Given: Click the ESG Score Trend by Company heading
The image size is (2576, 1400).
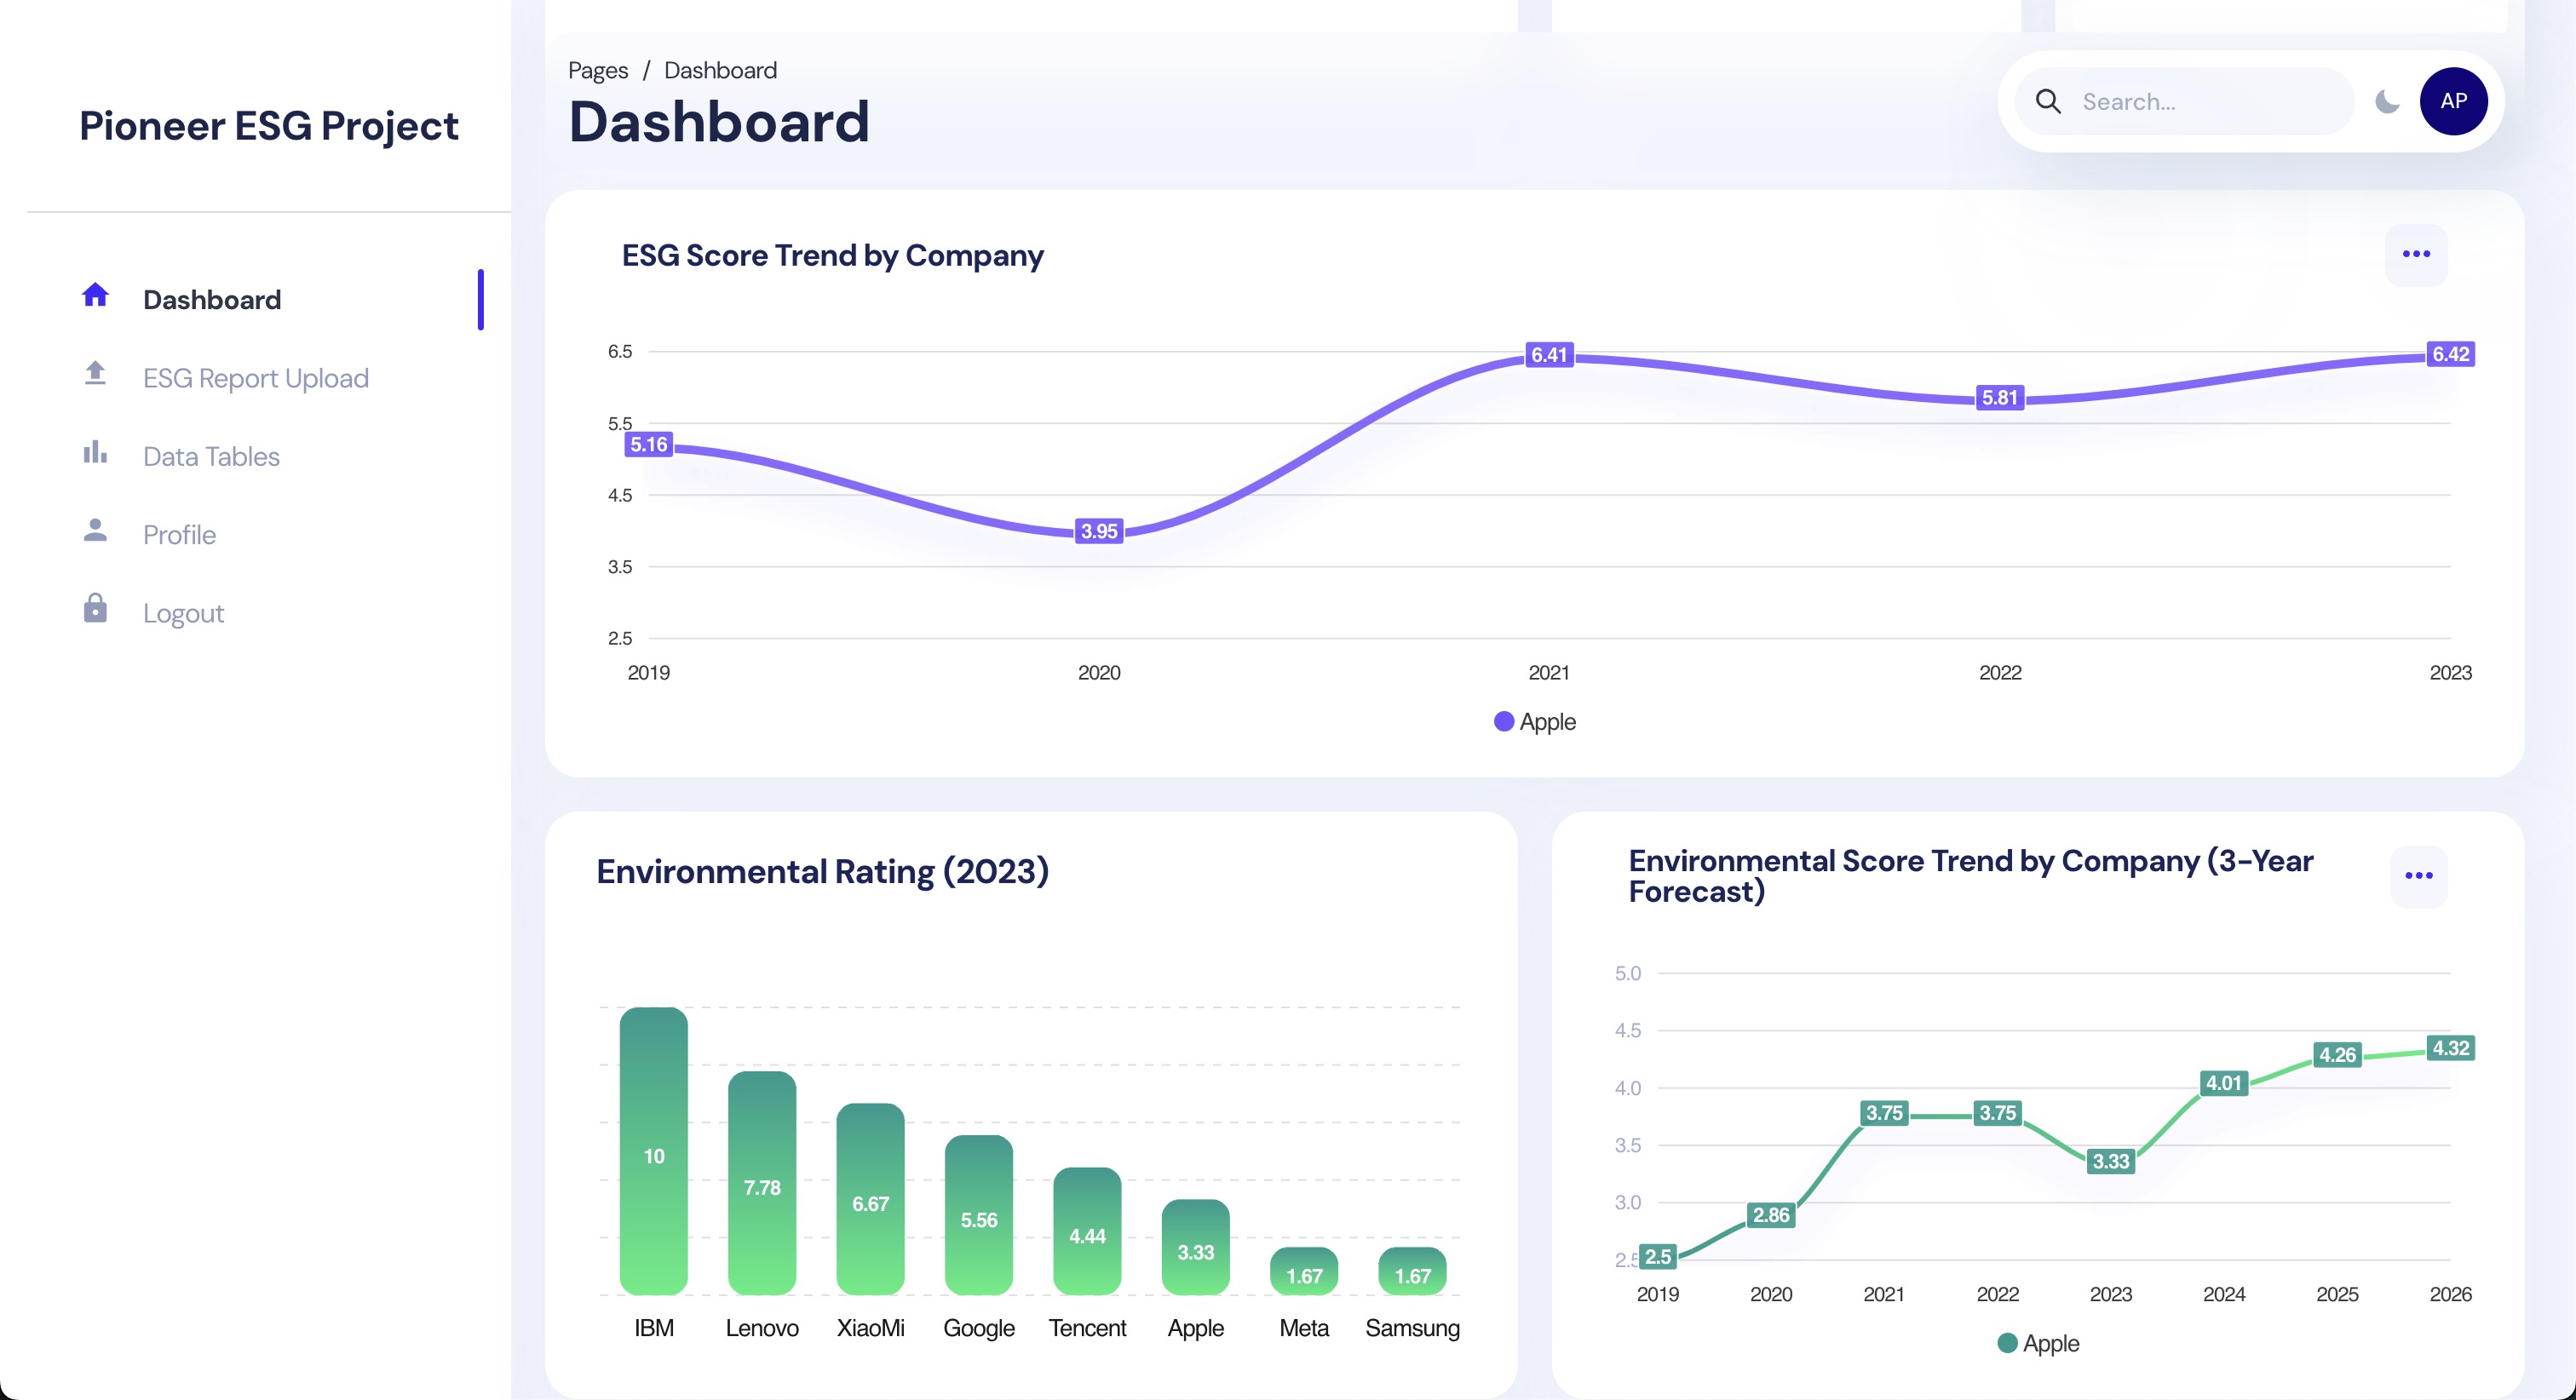Looking at the screenshot, I should [833, 256].
